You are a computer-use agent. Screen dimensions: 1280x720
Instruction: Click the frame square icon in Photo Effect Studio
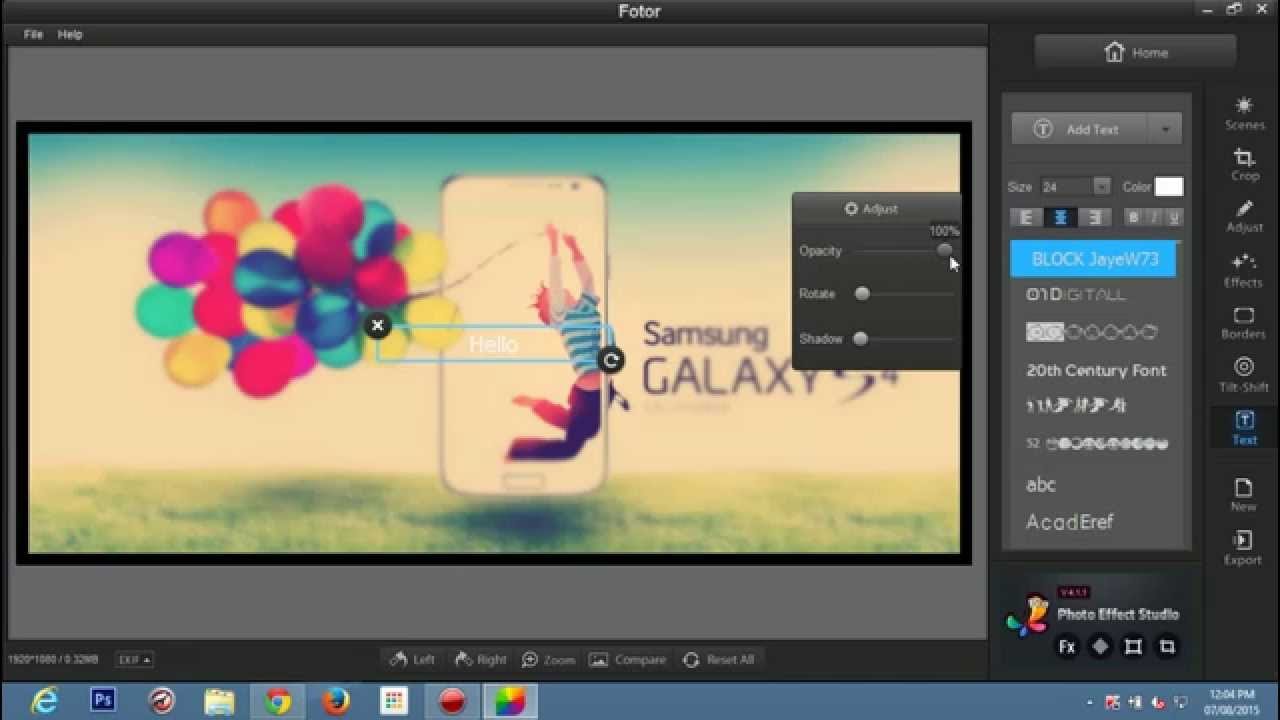(1133, 647)
